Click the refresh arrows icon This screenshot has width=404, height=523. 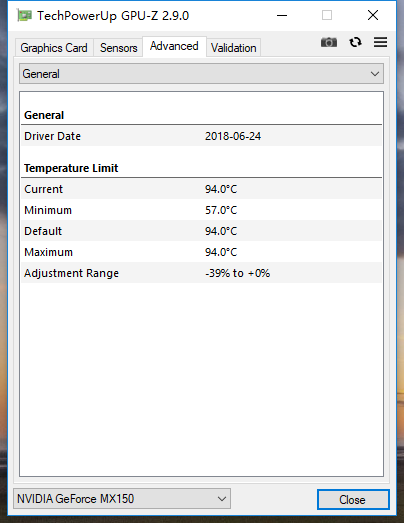pos(355,42)
